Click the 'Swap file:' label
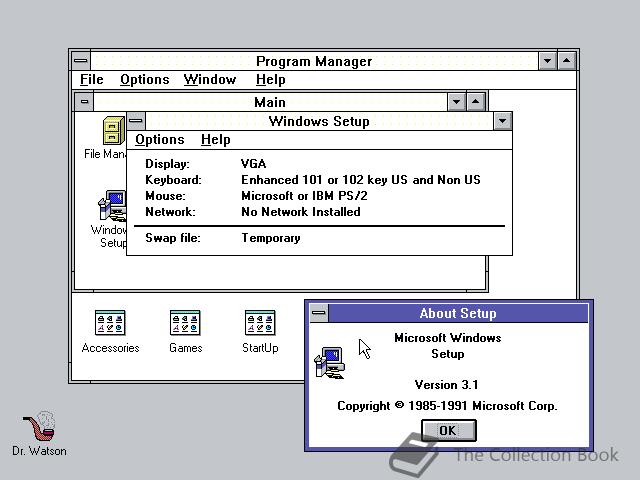The width and height of the screenshot is (640, 480). [173, 238]
